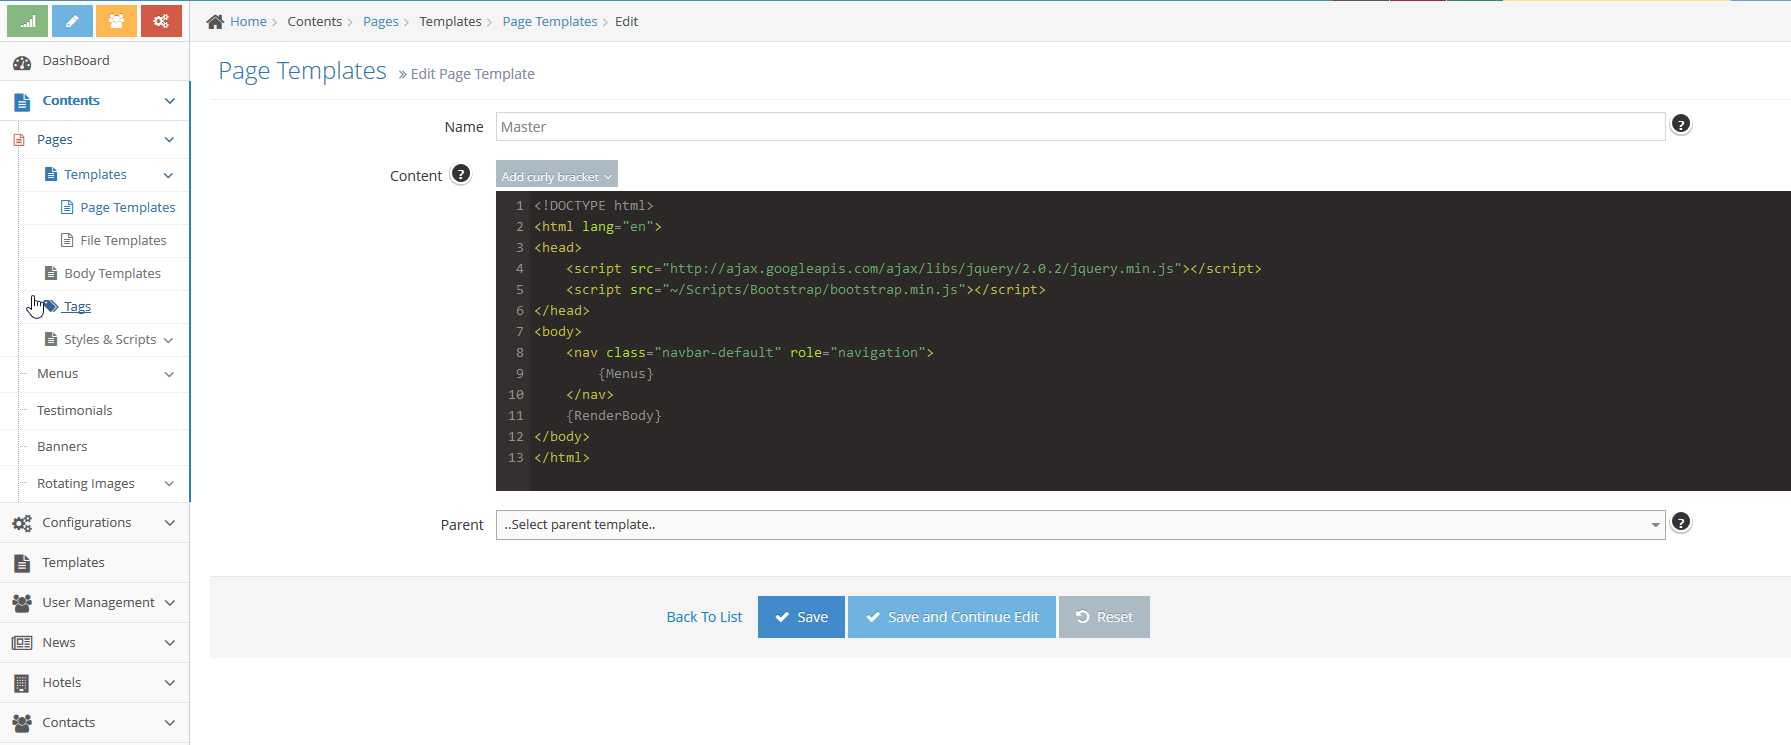
Task: Click the help icon next to Content label
Action: (460, 174)
